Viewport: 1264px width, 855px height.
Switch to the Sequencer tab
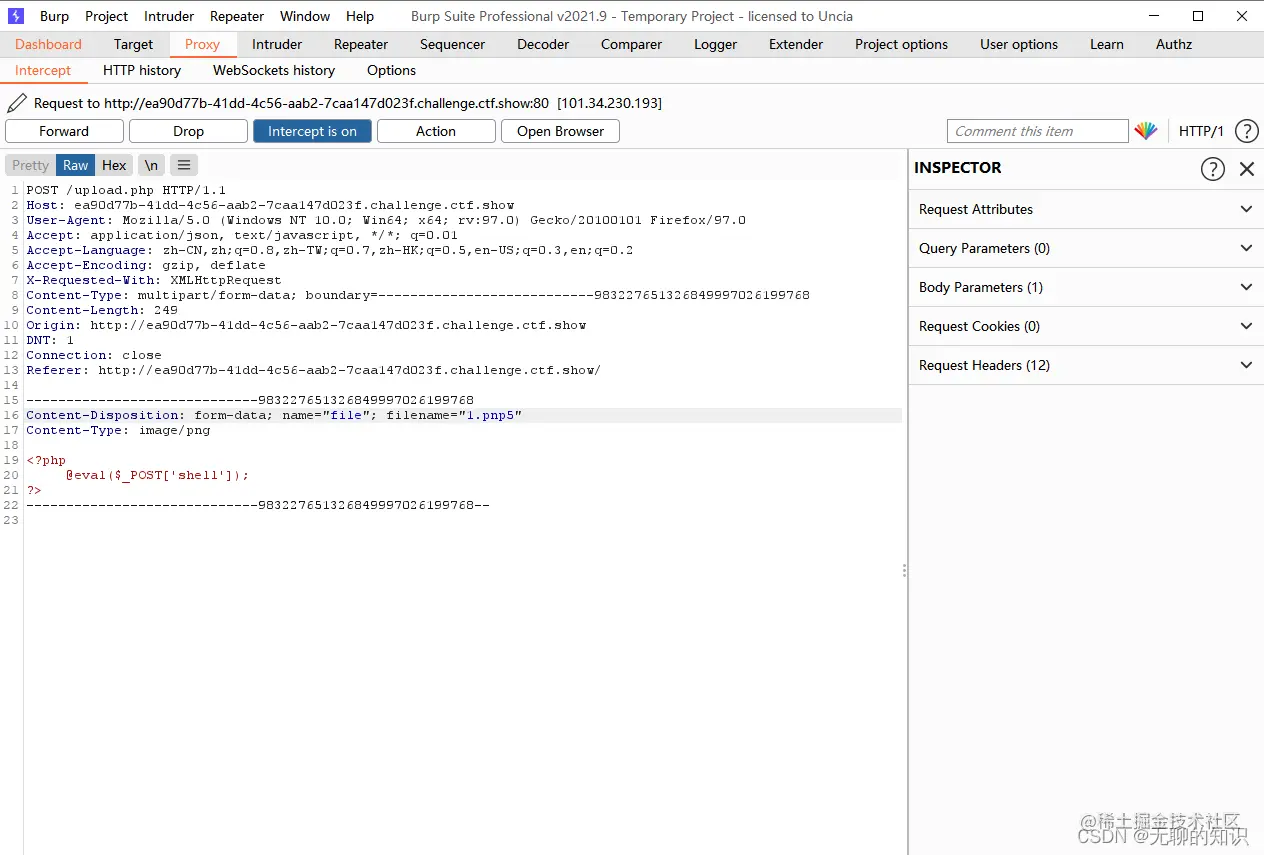click(x=452, y=44)
